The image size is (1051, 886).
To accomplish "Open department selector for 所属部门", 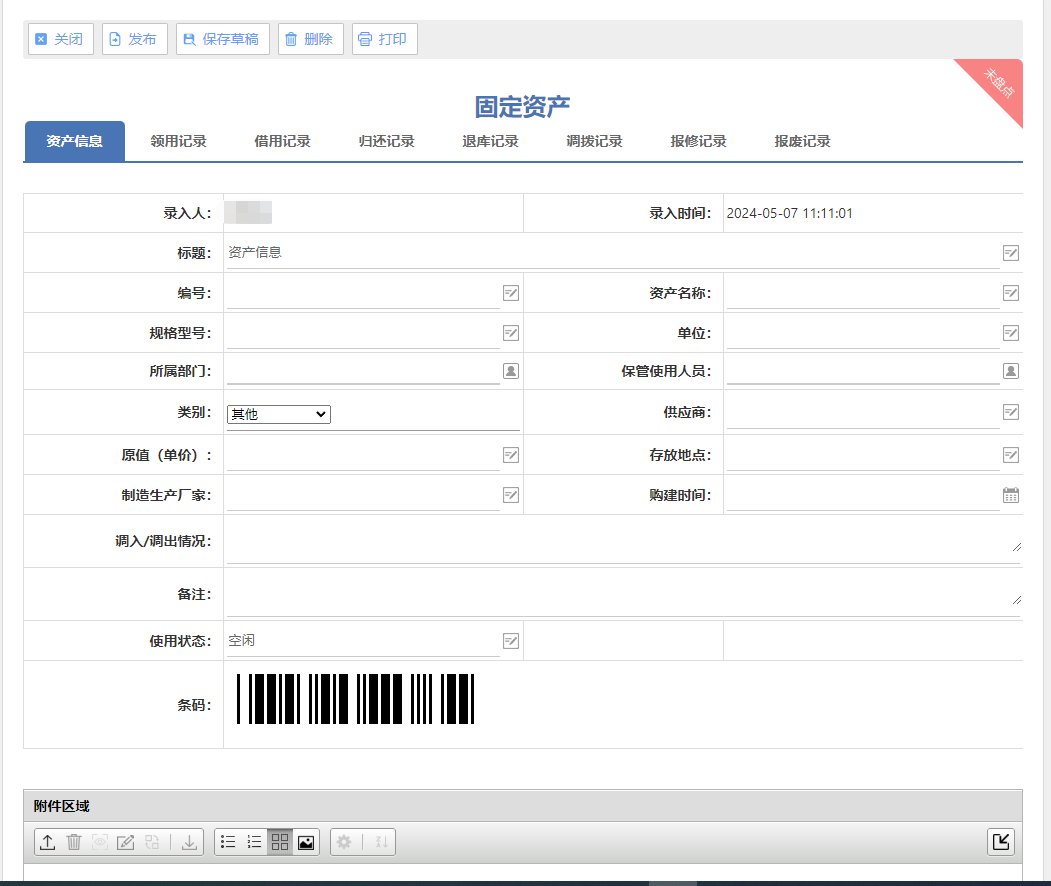I will (511, 371).
